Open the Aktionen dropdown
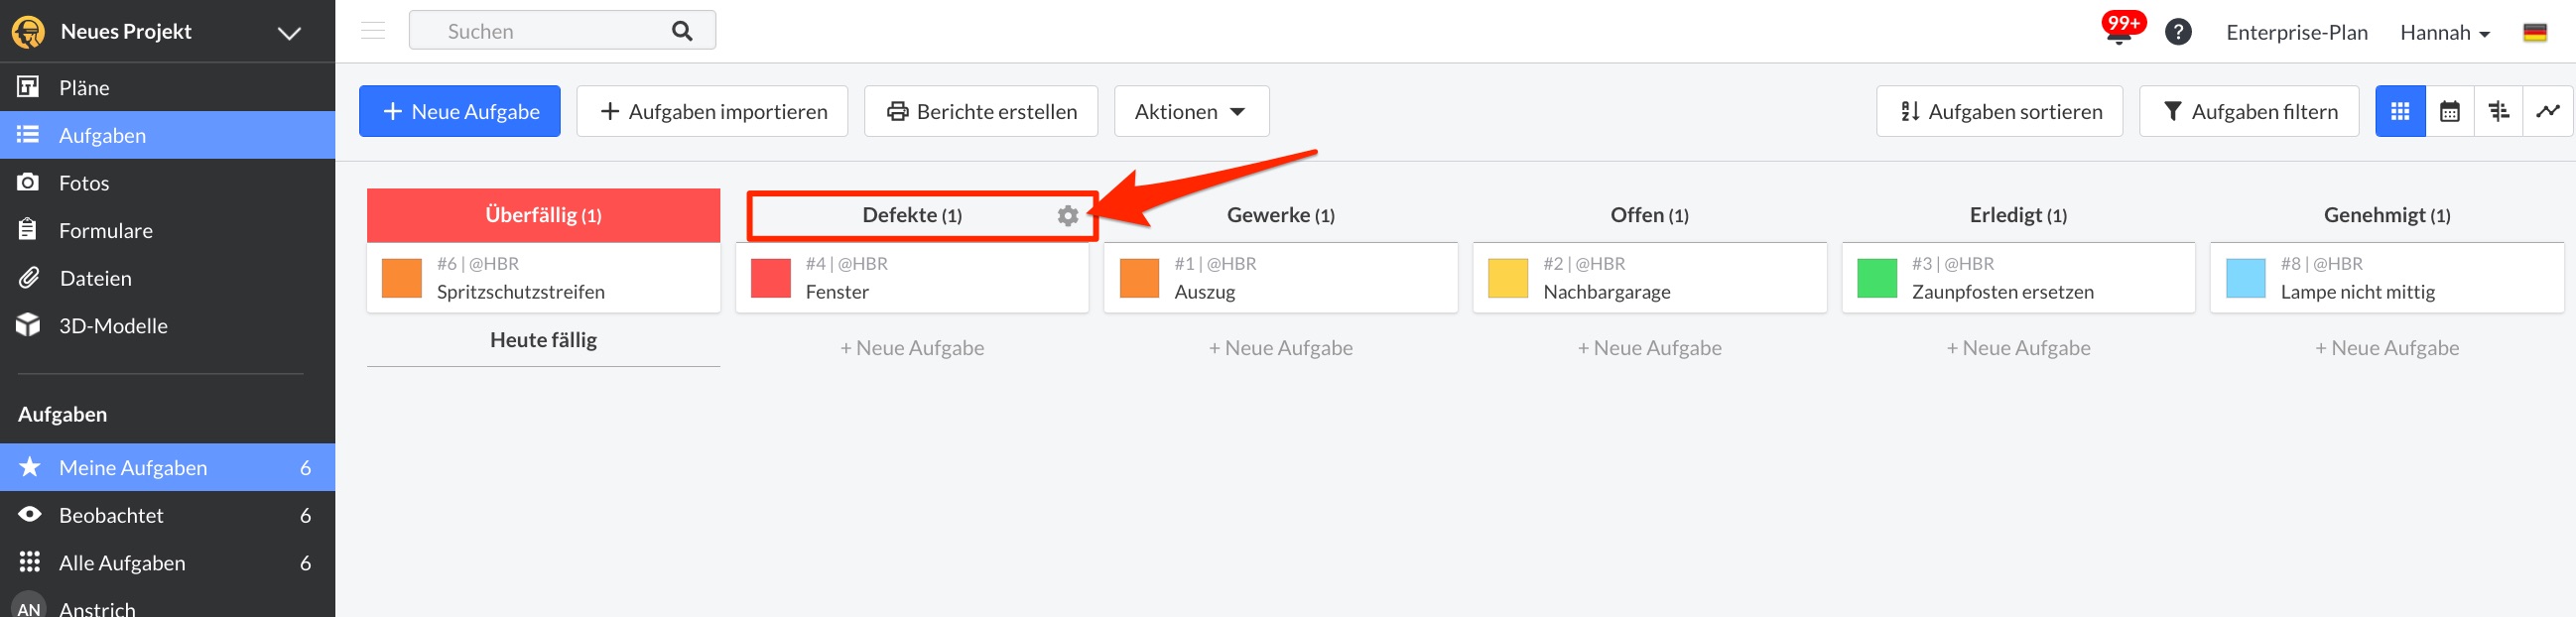This screenshot has height=617, width=2576. click(1191, 111)
